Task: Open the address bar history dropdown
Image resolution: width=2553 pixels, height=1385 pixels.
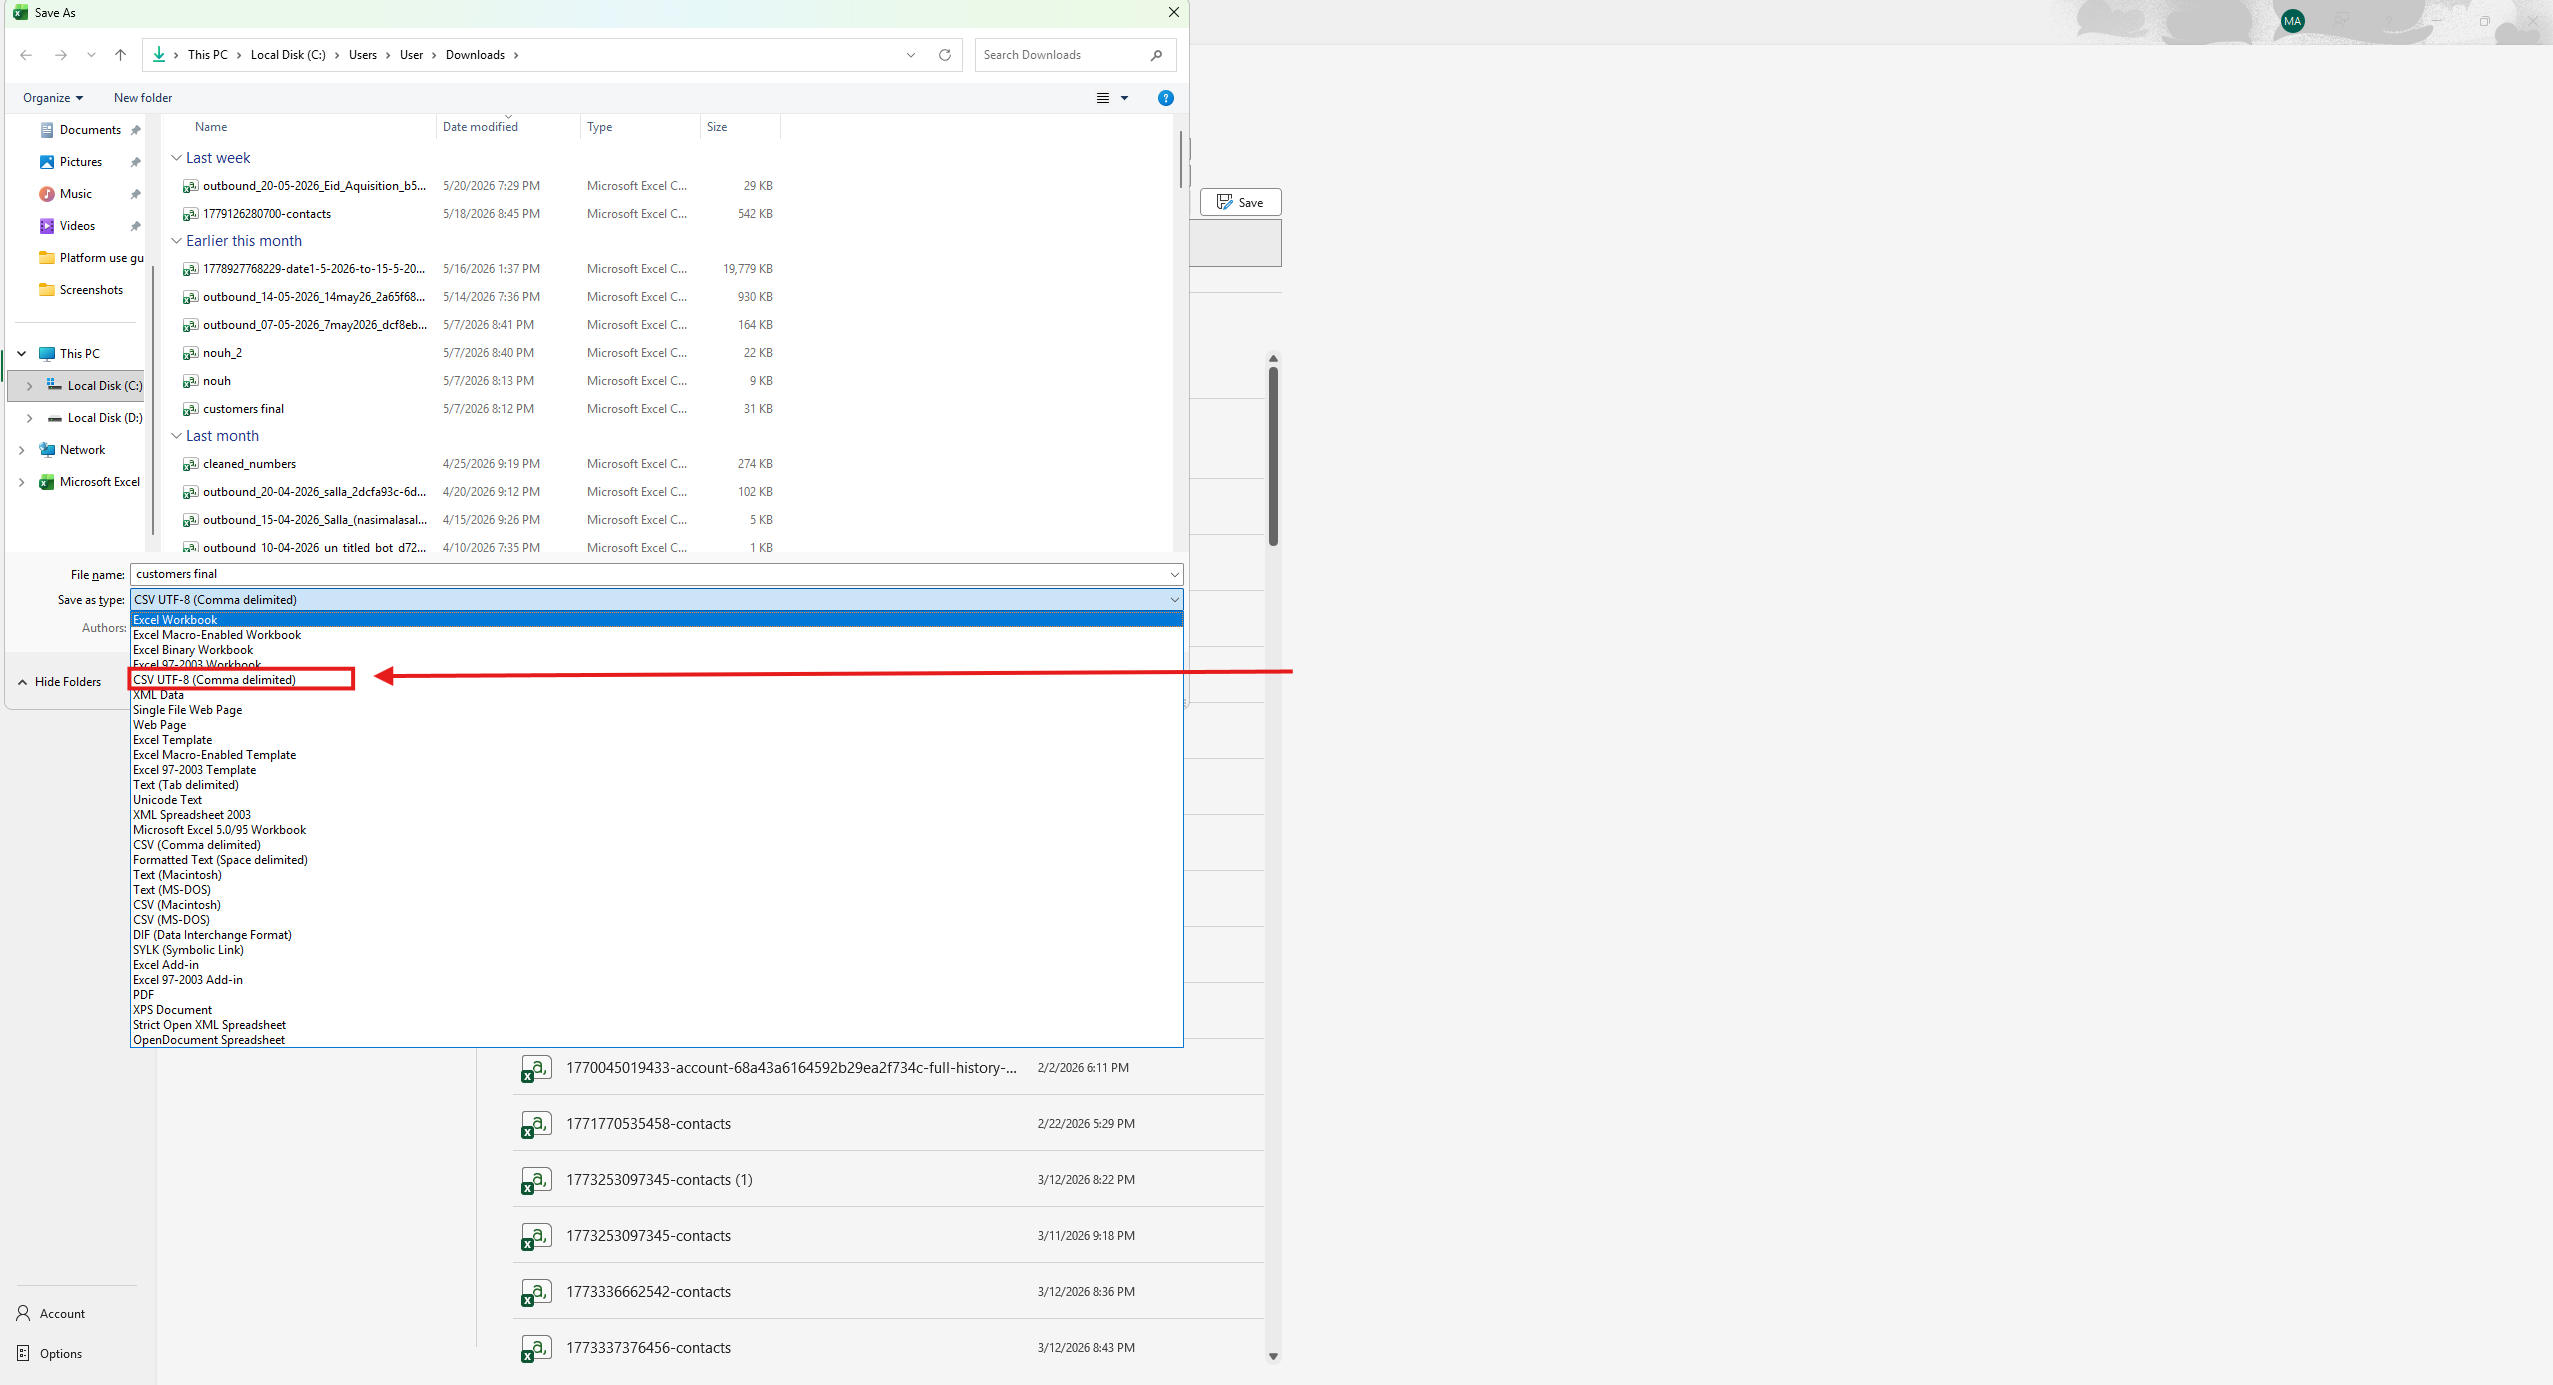Action: [x=911, y=55]
